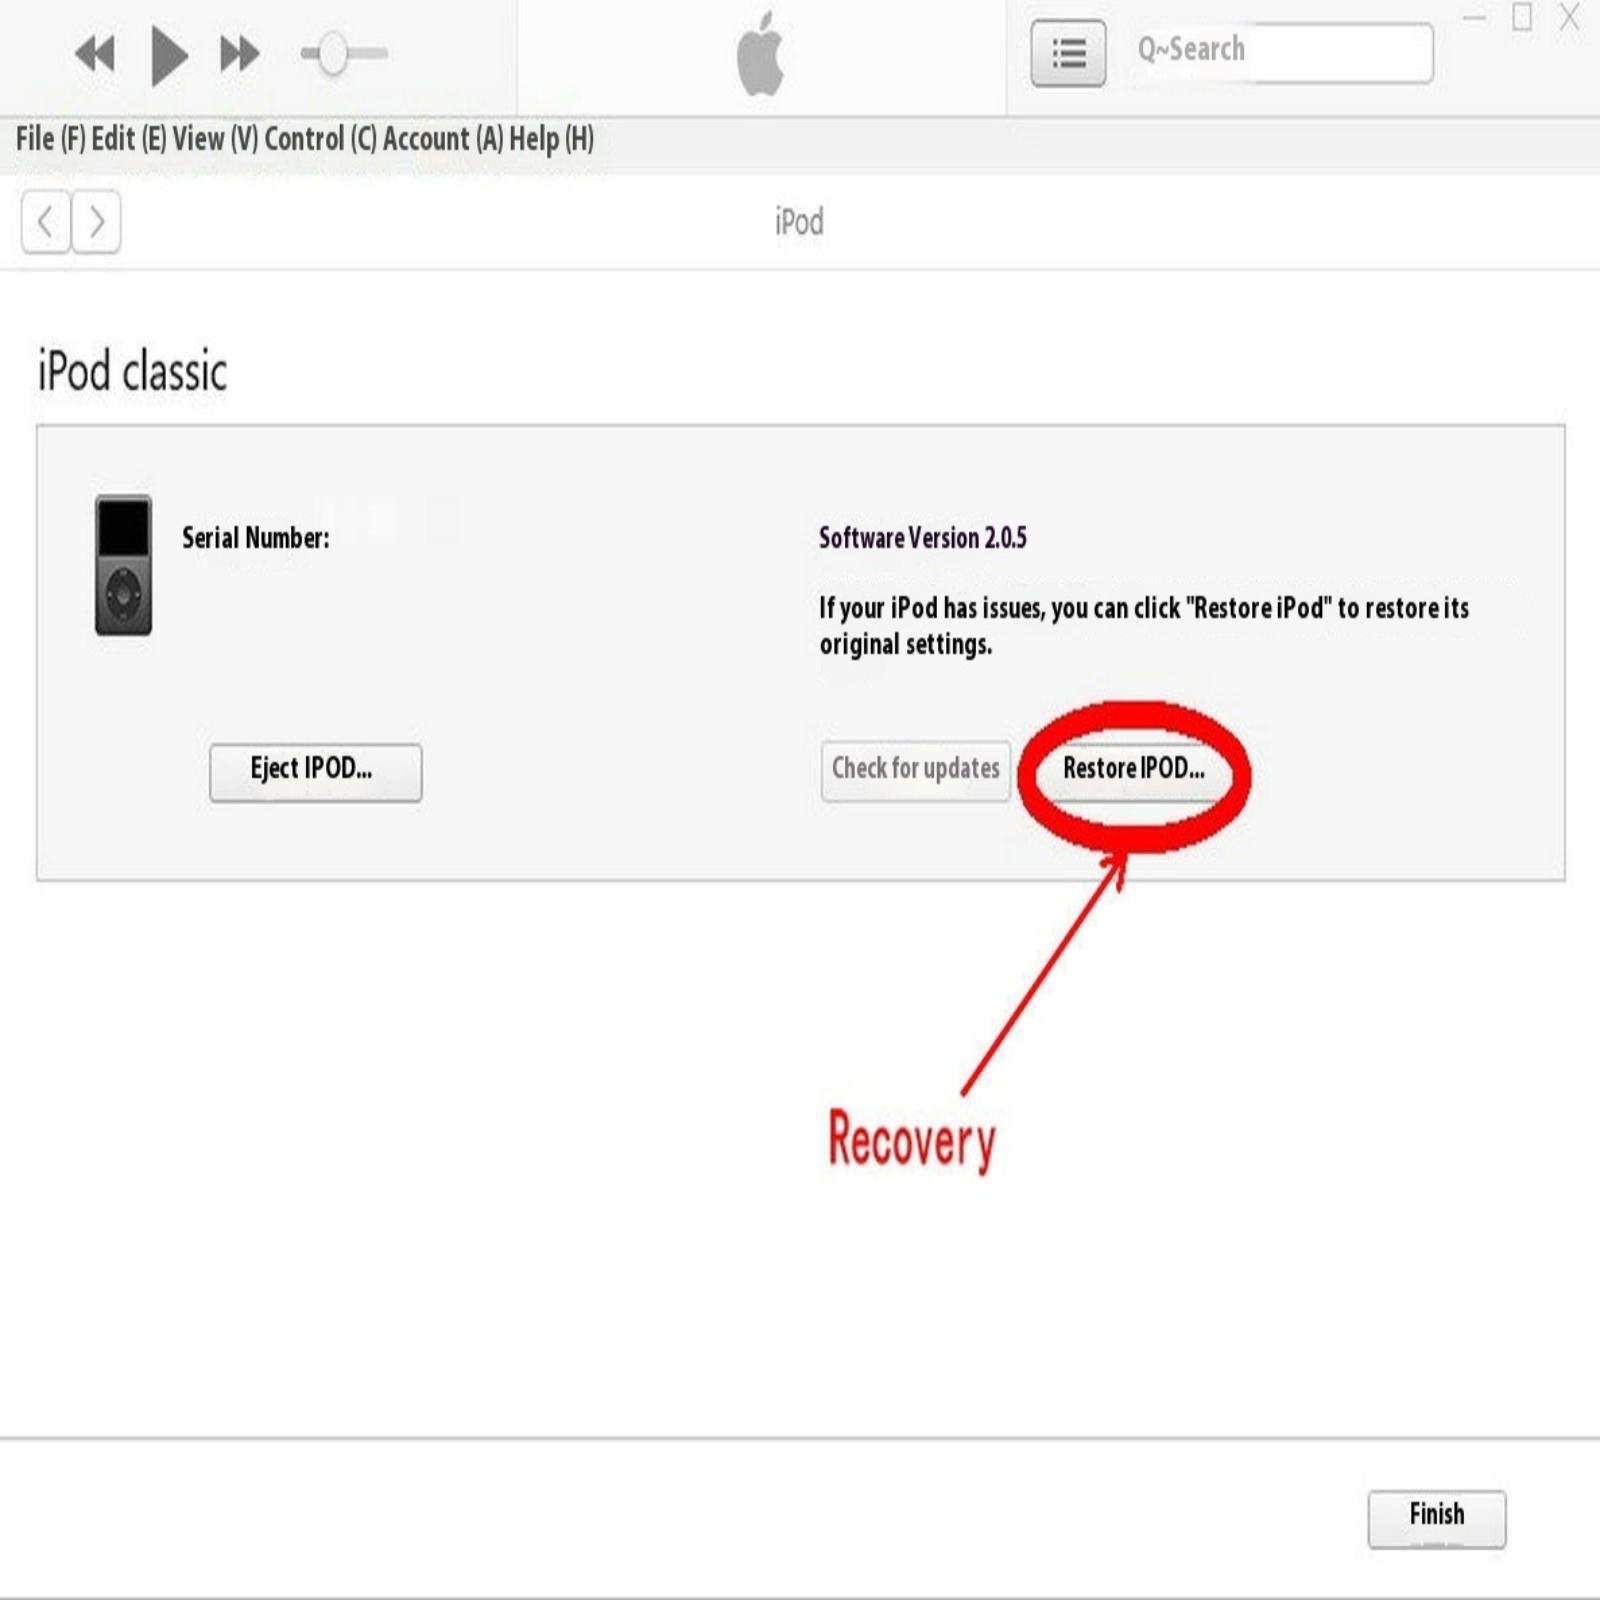This screenshot has height=1600, width=1600.
Task: Click the Apple logo in the header
Action: click(x=760, y=55)
